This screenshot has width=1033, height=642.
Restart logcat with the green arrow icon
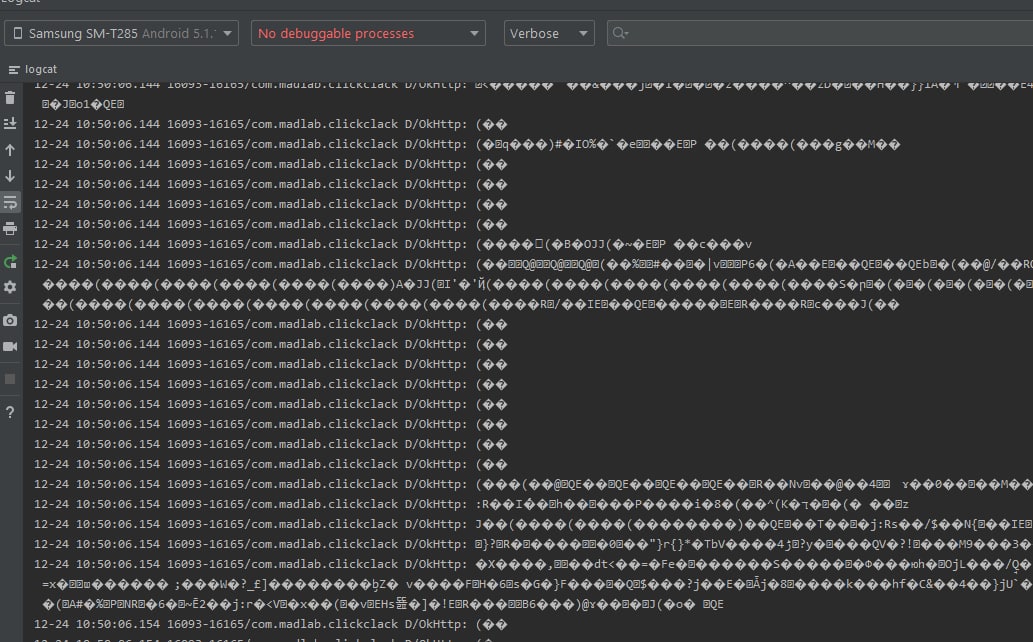click(10, 262)
